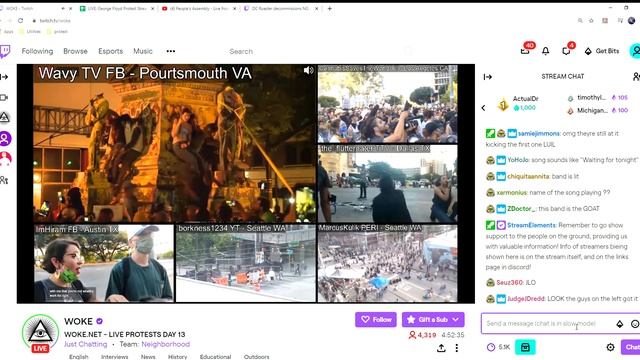The height and width of the screenshot is (360, 640).
Task: Click the Wavy TV FB Portsmouth VA video feed
Action: click(x=175, y=143)
